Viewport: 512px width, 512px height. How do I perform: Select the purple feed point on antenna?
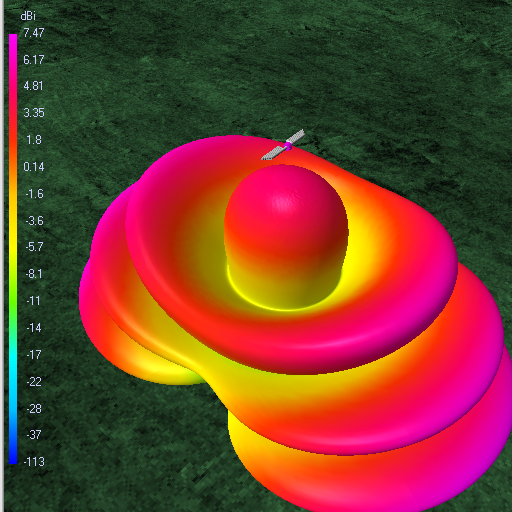288,146
